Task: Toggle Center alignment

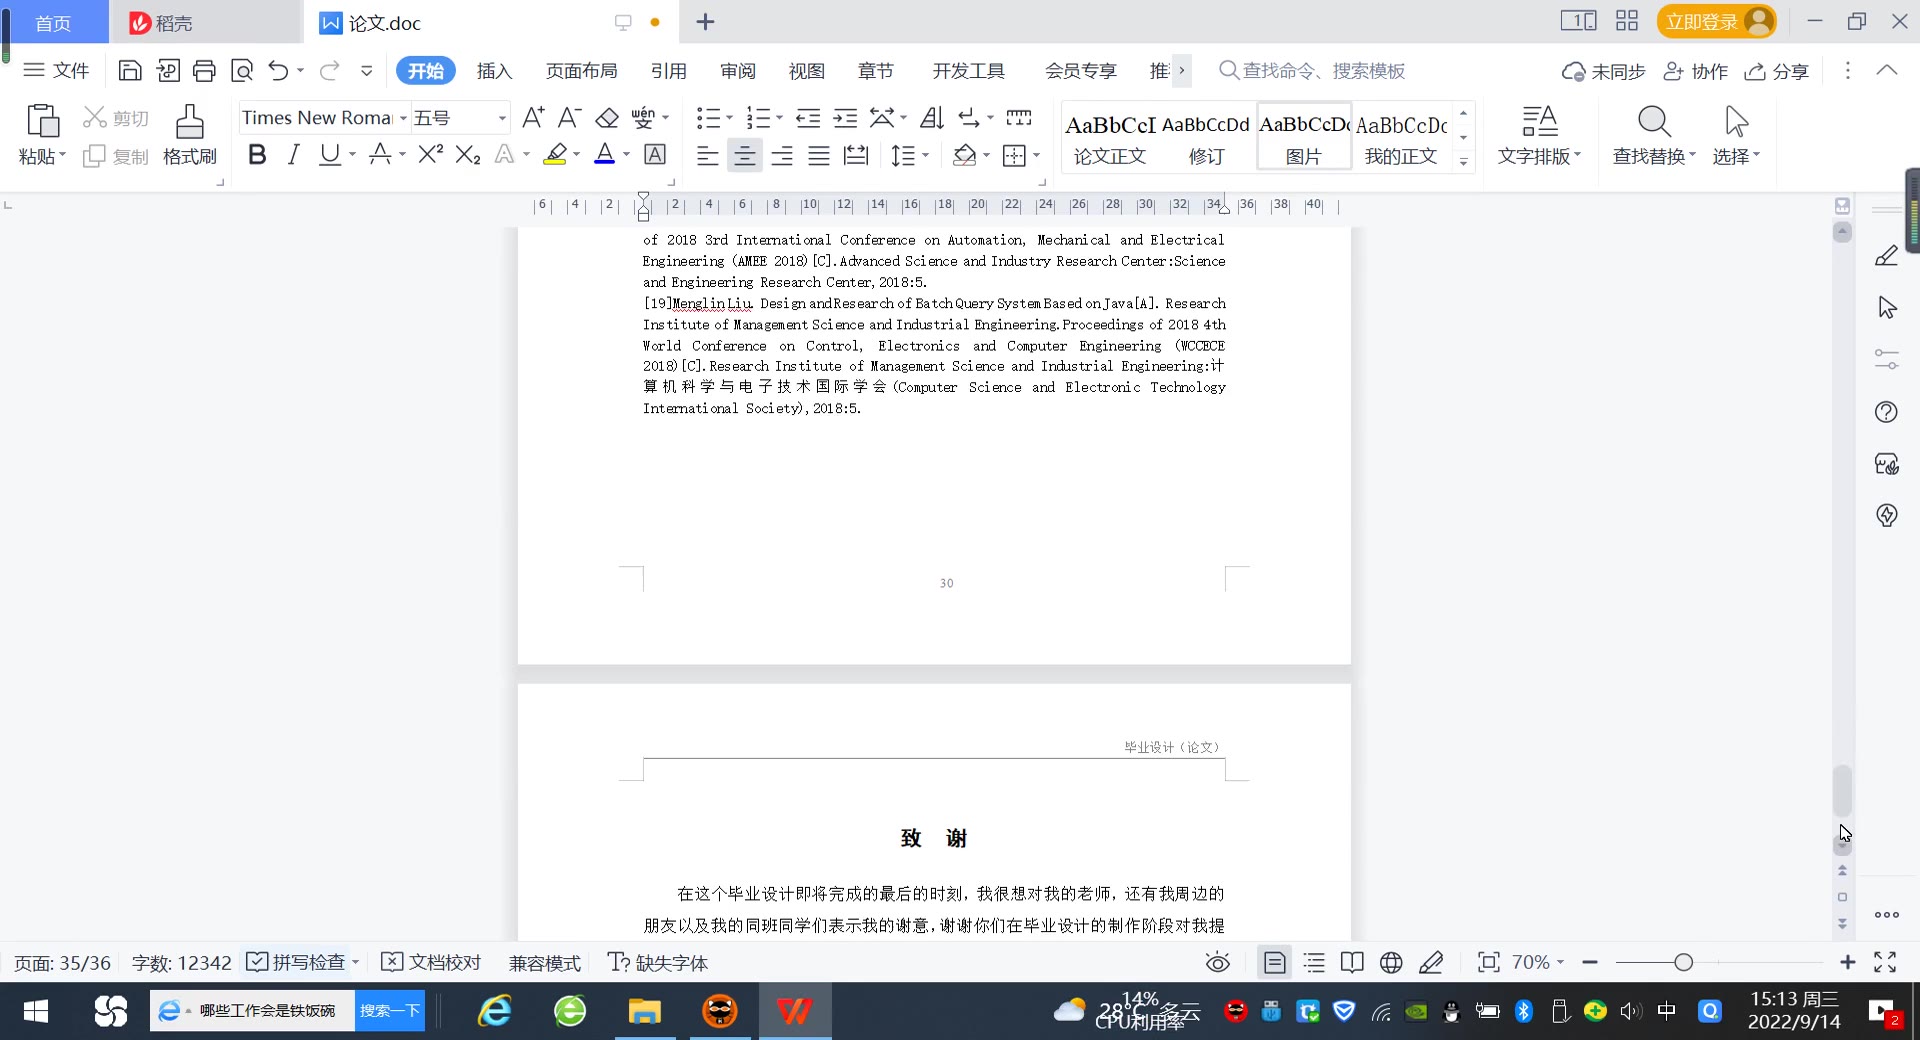Action: point(744,155)
